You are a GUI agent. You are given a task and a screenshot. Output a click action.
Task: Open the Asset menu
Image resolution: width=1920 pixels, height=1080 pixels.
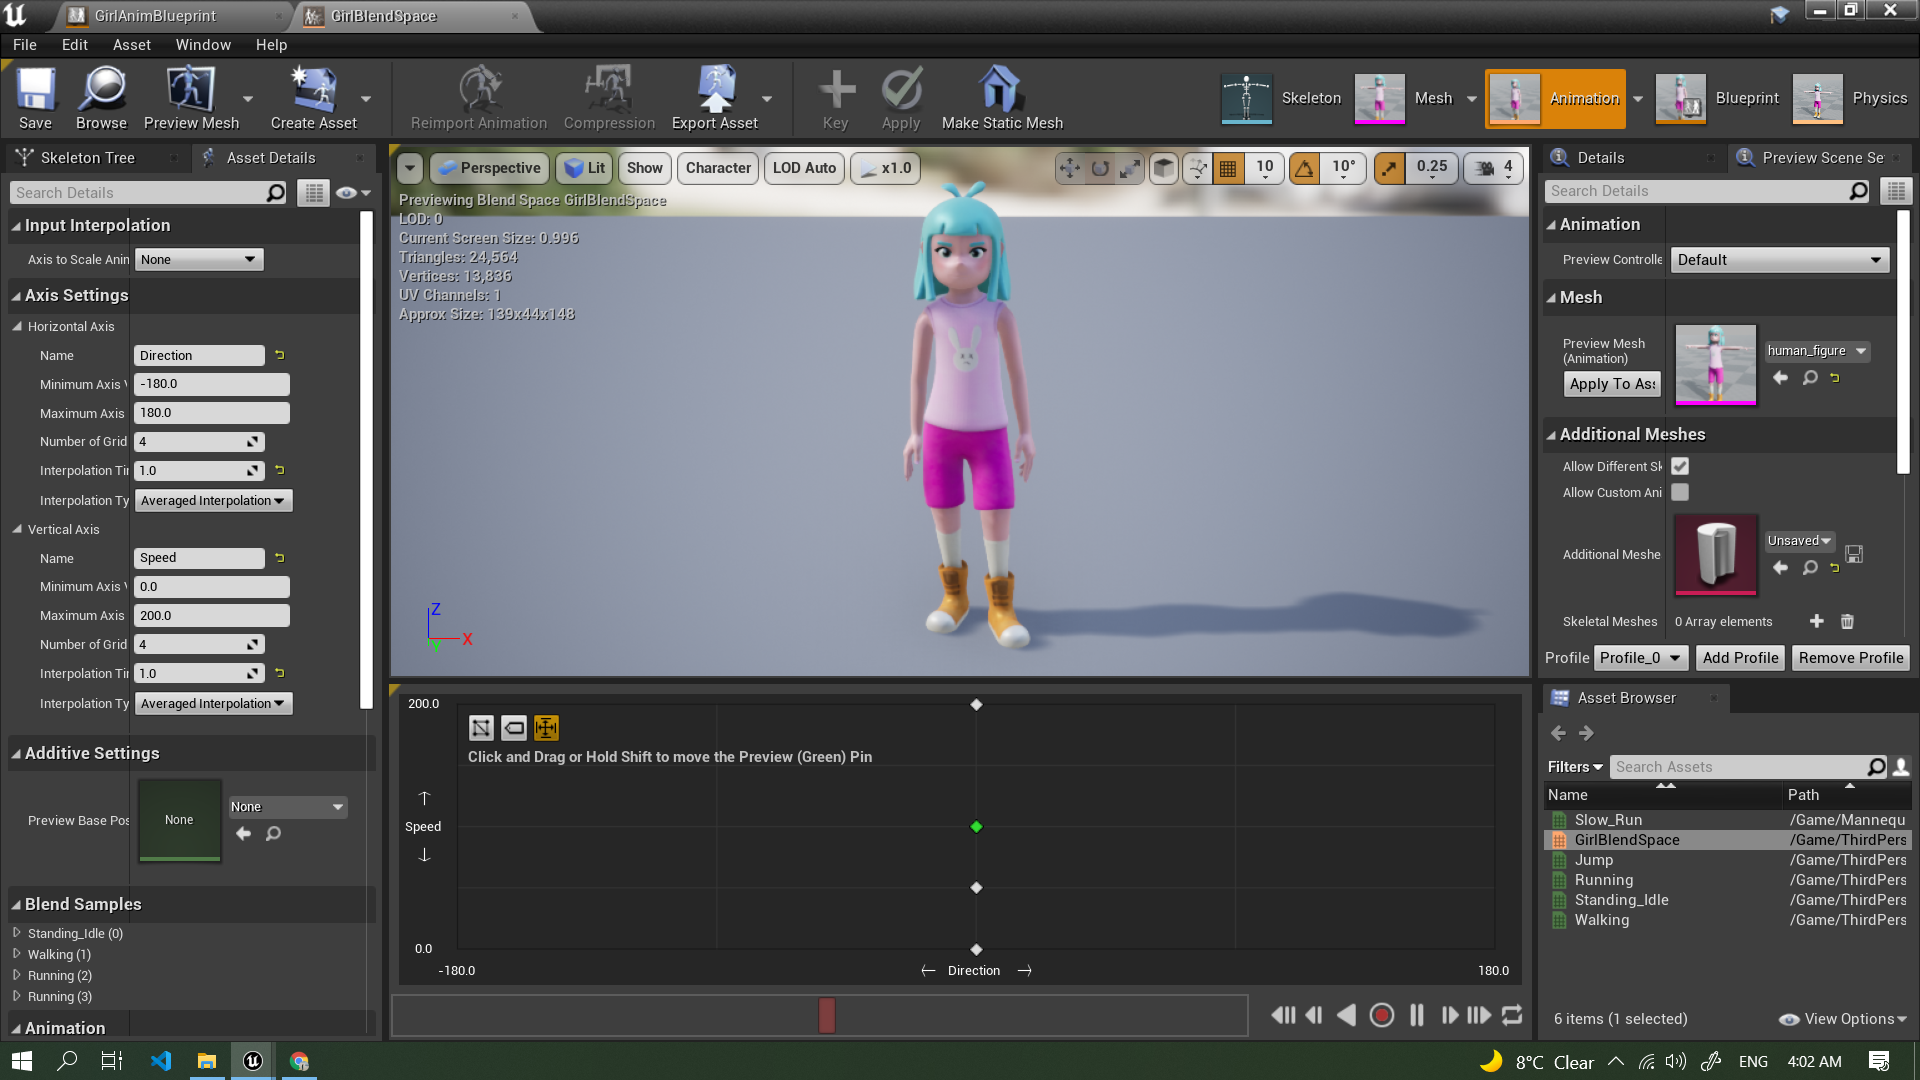tap(131, 45)
